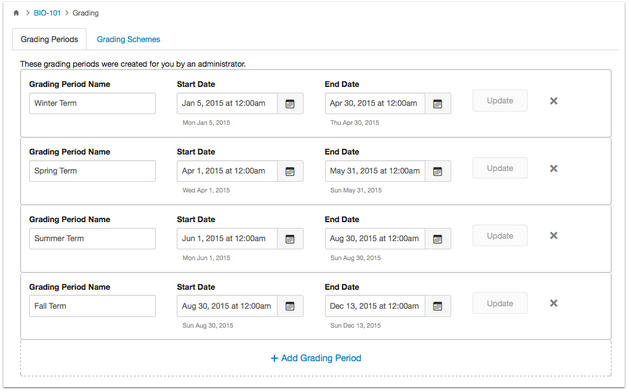The width and height of the screenshot is (629, 392).
Task: Delete the Spring Term grading period
Action: [x=554, y=169]
